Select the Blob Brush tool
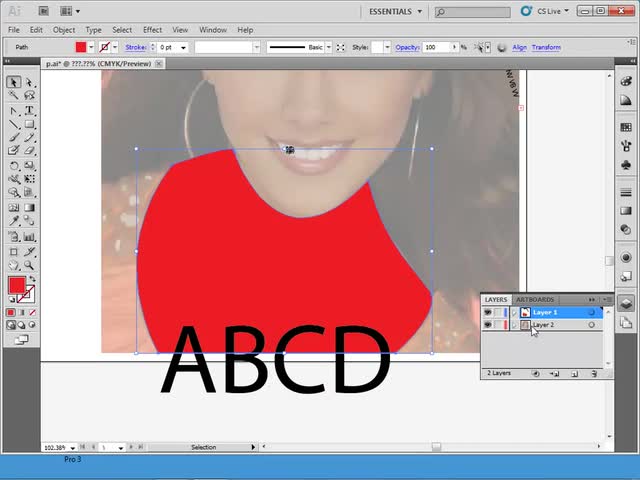The image size is (640, 480). point(13,151)
